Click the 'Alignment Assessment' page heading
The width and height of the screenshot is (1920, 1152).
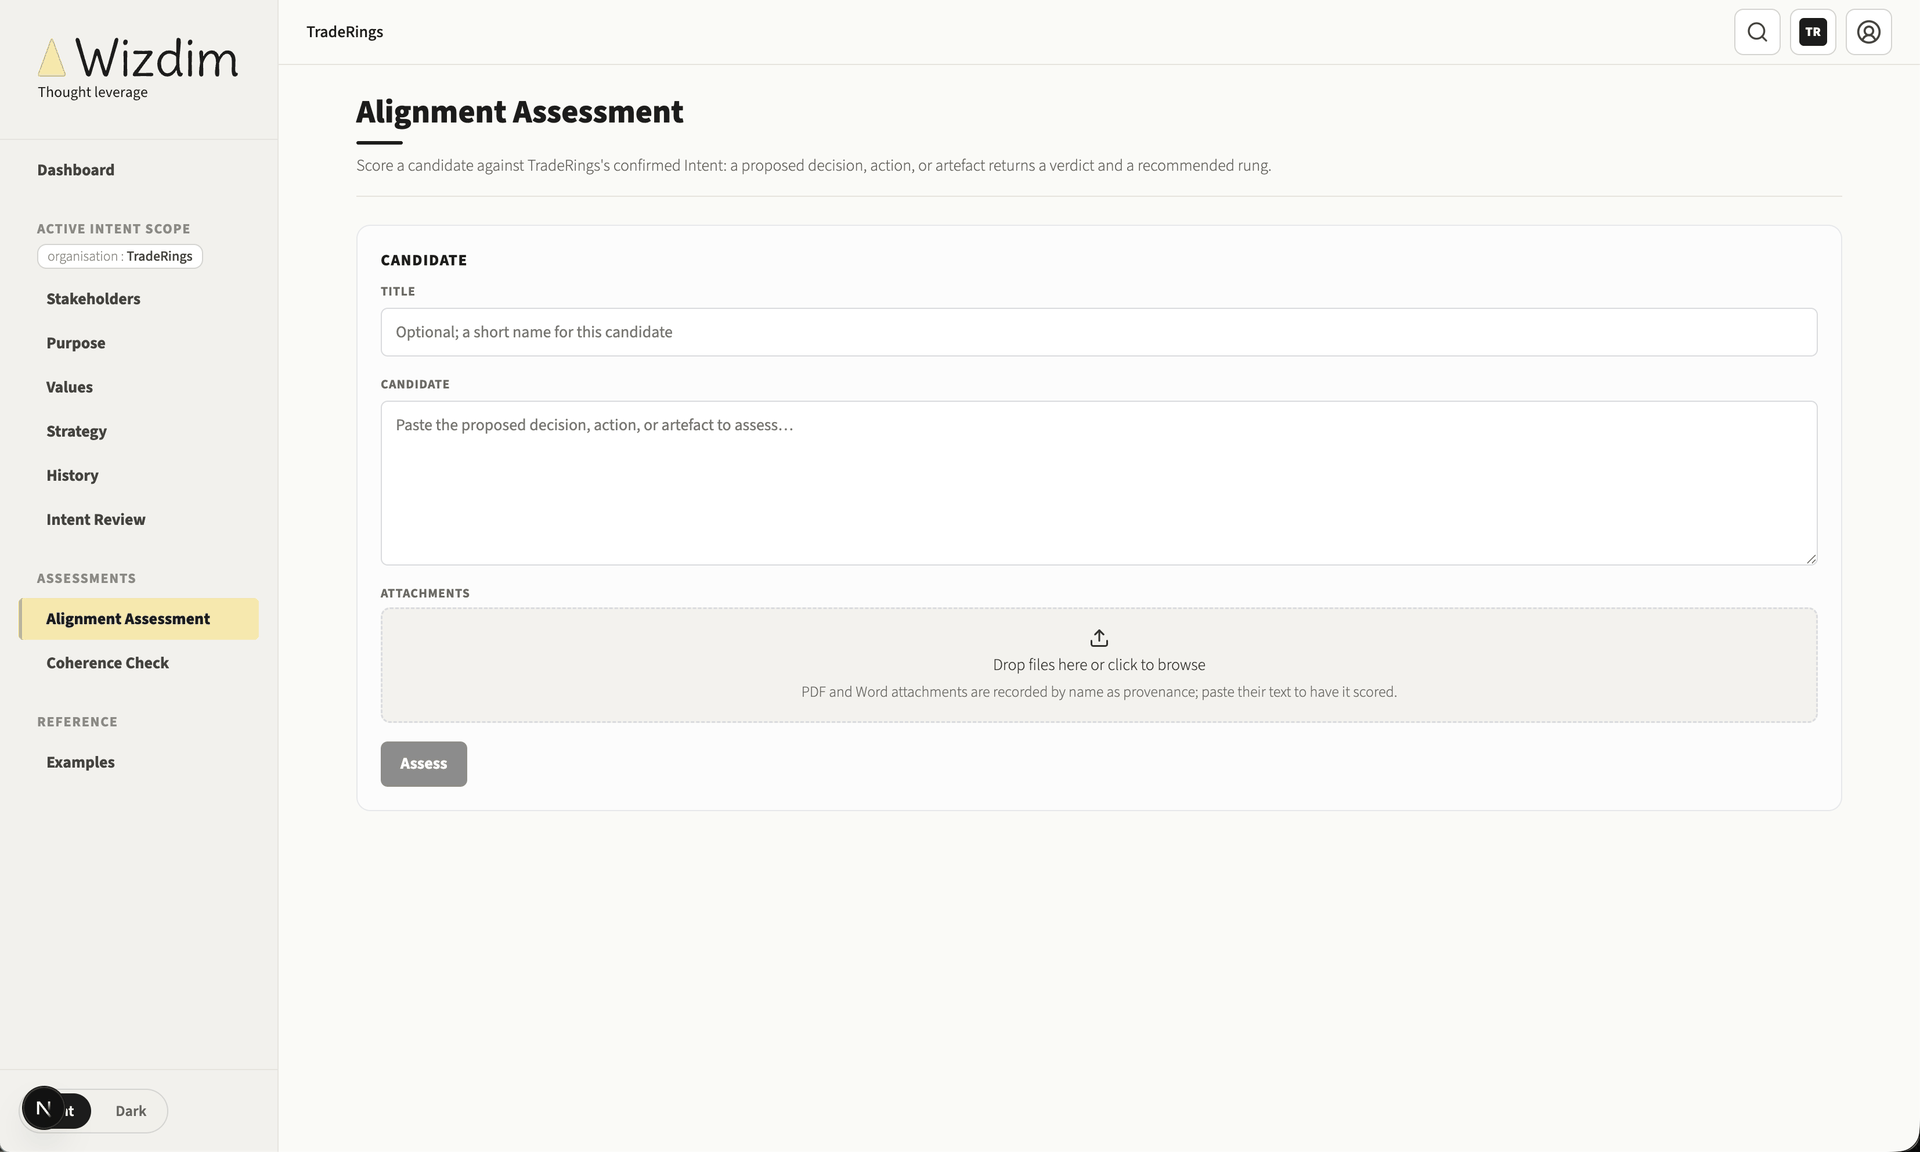click(x=520, y=112)
